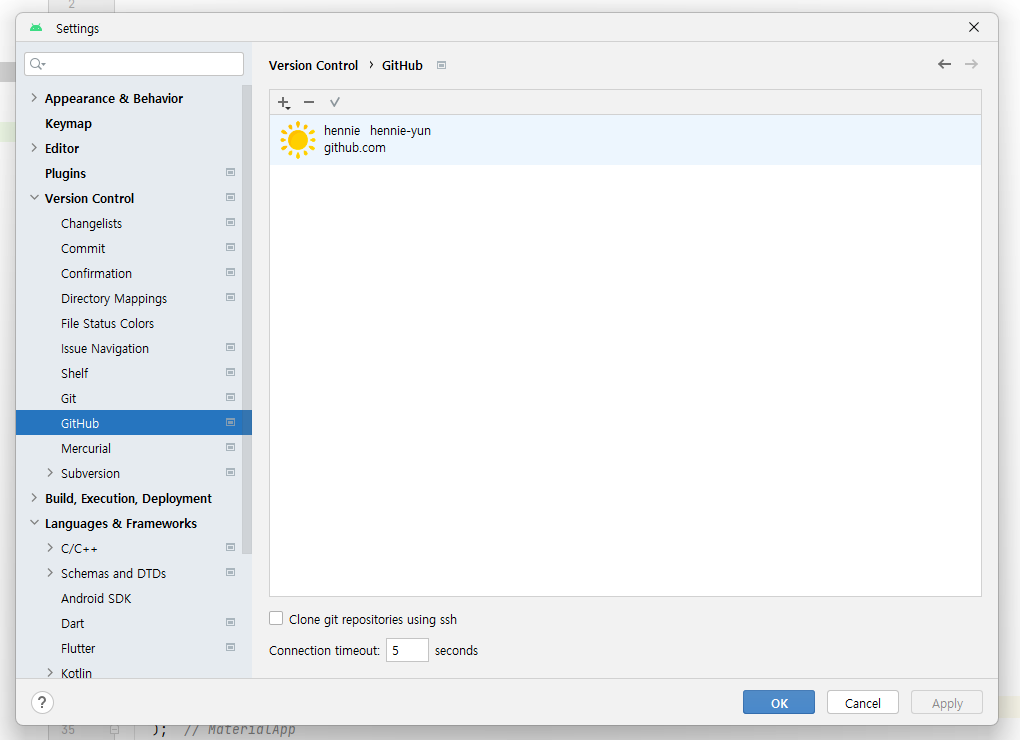Image resolution: width=1020 pixels, height=740 pixels.
Task: Expand the Kotlin node
Action: click(50, 673)
